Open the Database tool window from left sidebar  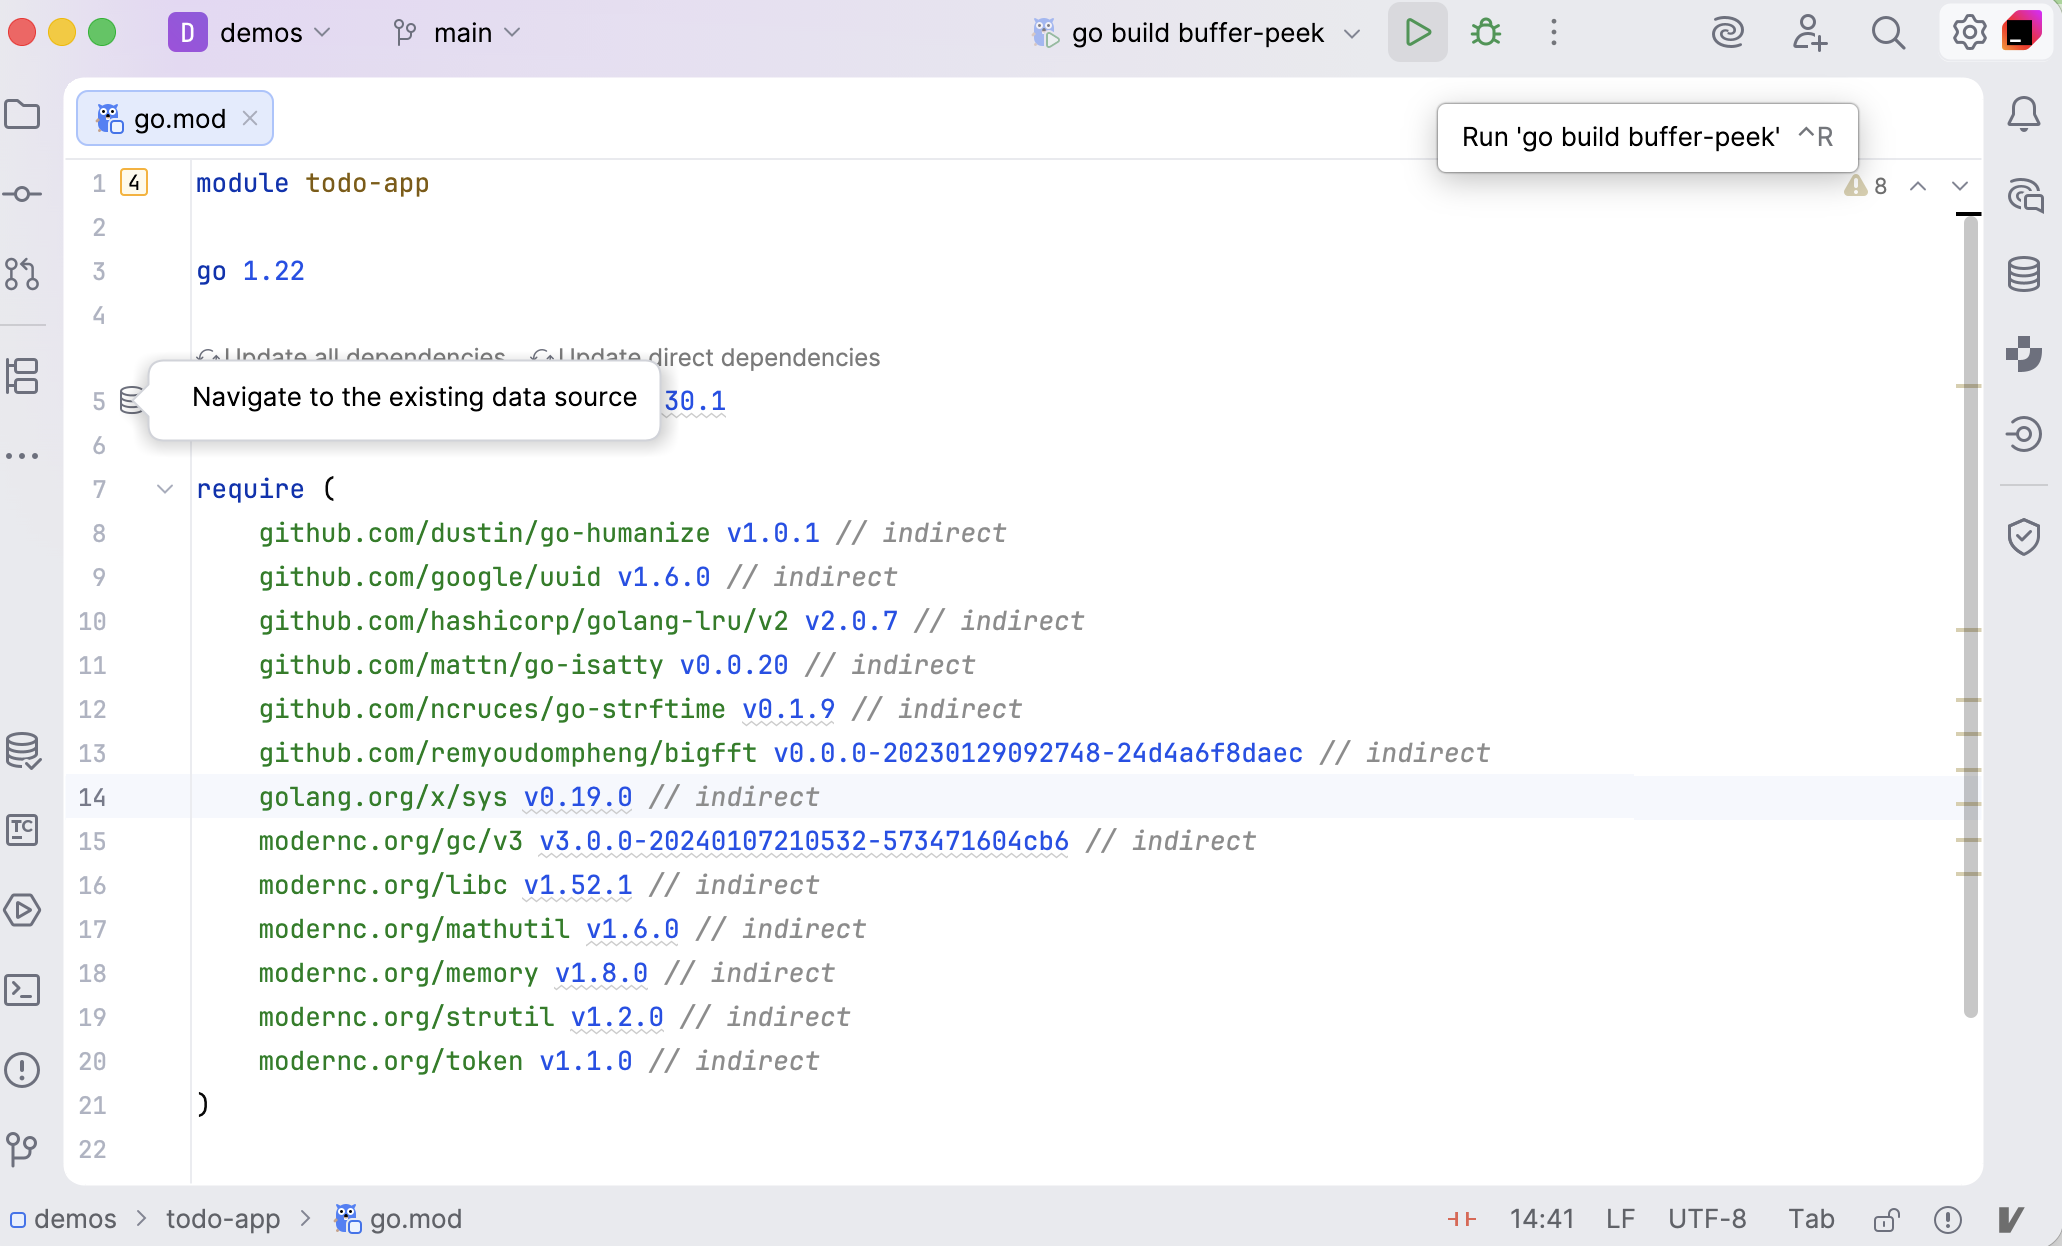coord(23,751)
